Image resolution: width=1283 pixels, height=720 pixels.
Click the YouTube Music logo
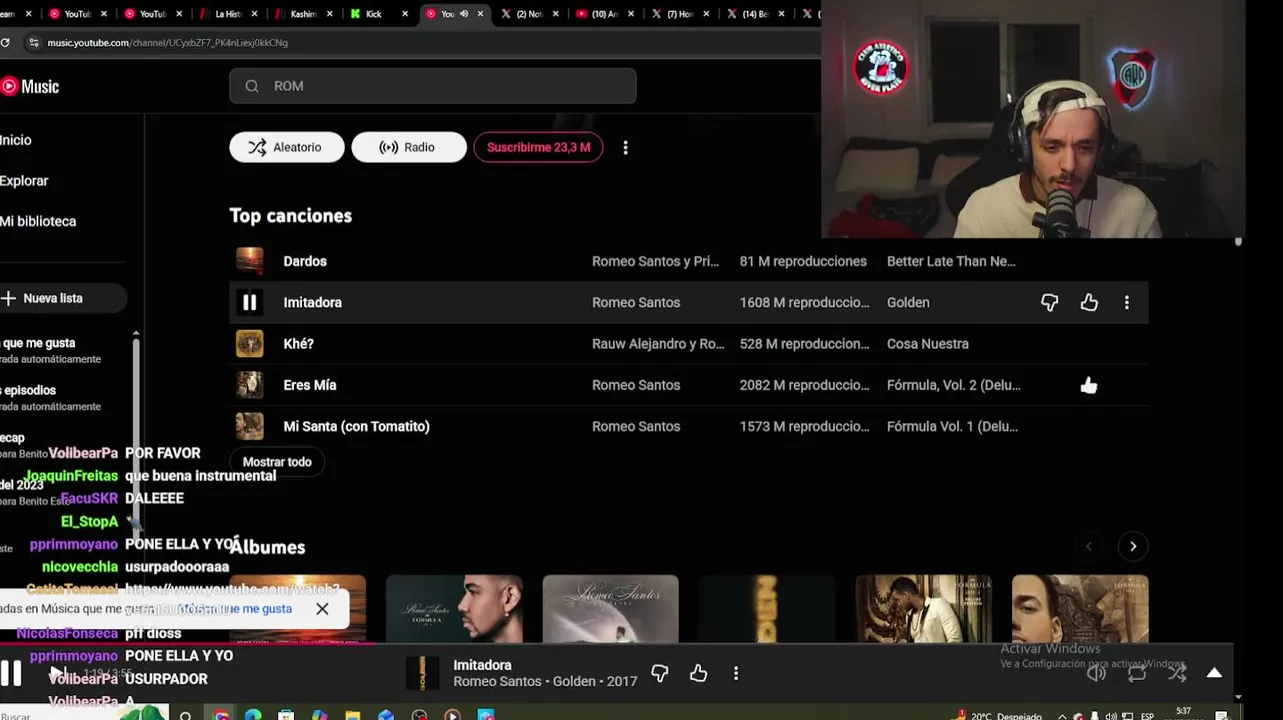[30, 86]
